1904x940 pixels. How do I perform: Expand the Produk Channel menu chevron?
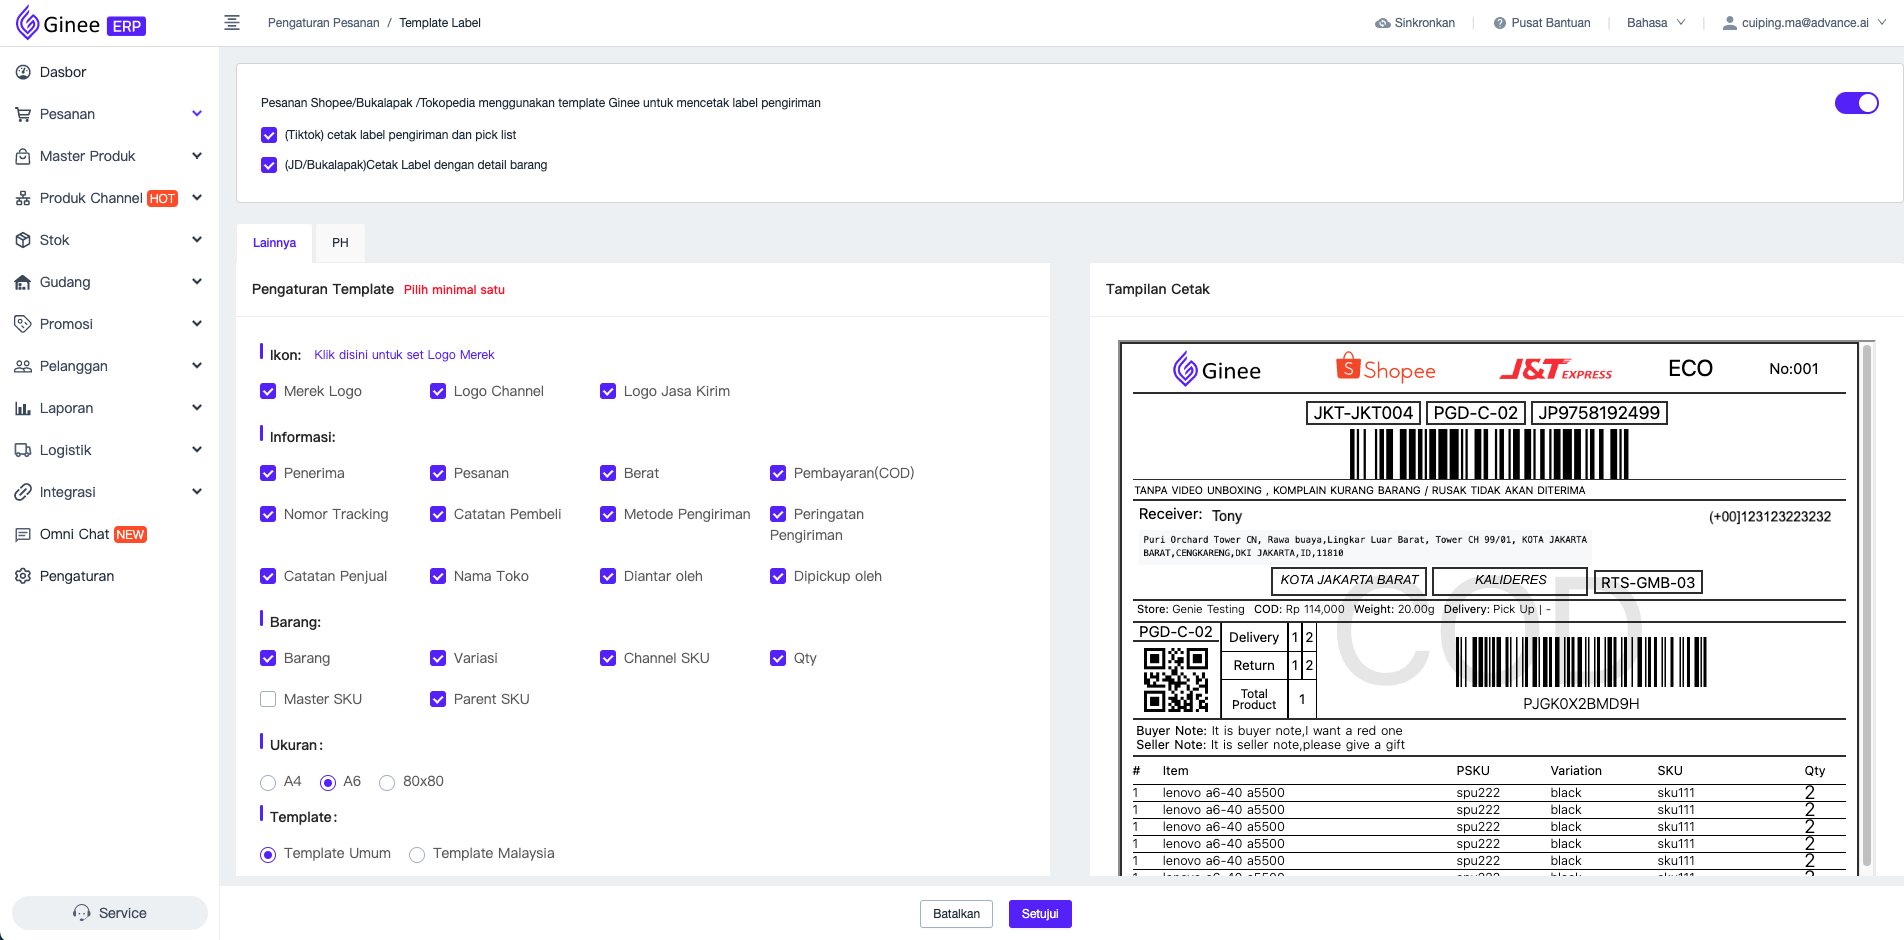click(197, 198)
